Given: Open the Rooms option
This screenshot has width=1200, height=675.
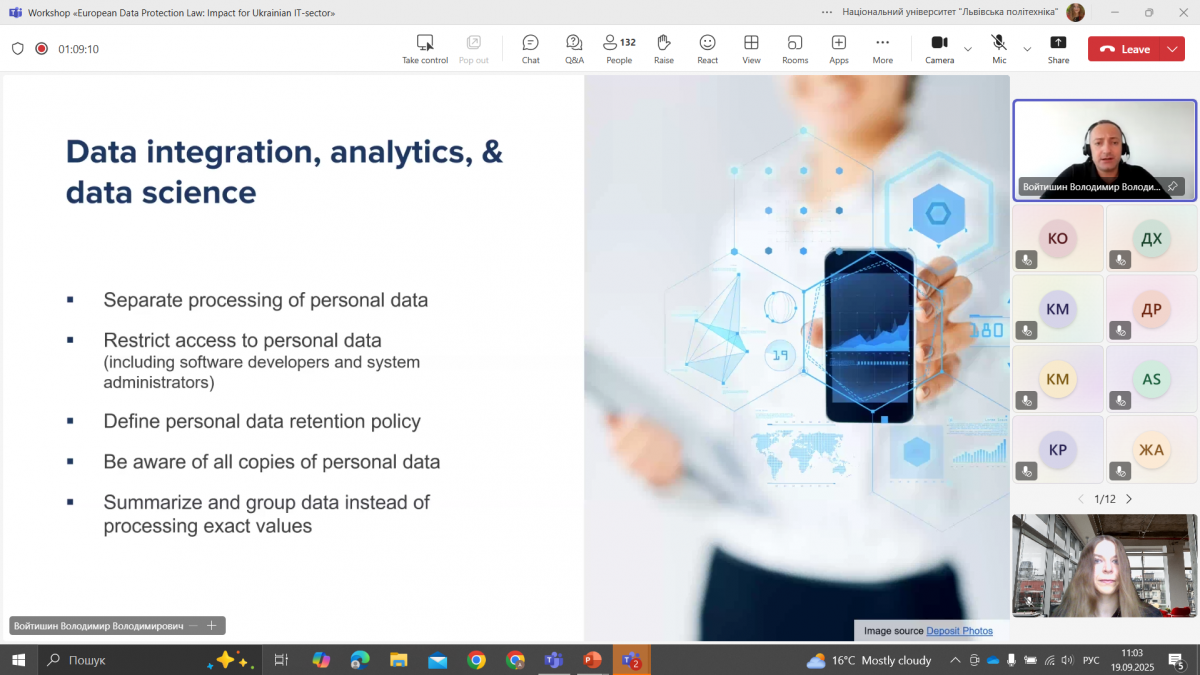Looking at the screenshot, I should 795,48.
